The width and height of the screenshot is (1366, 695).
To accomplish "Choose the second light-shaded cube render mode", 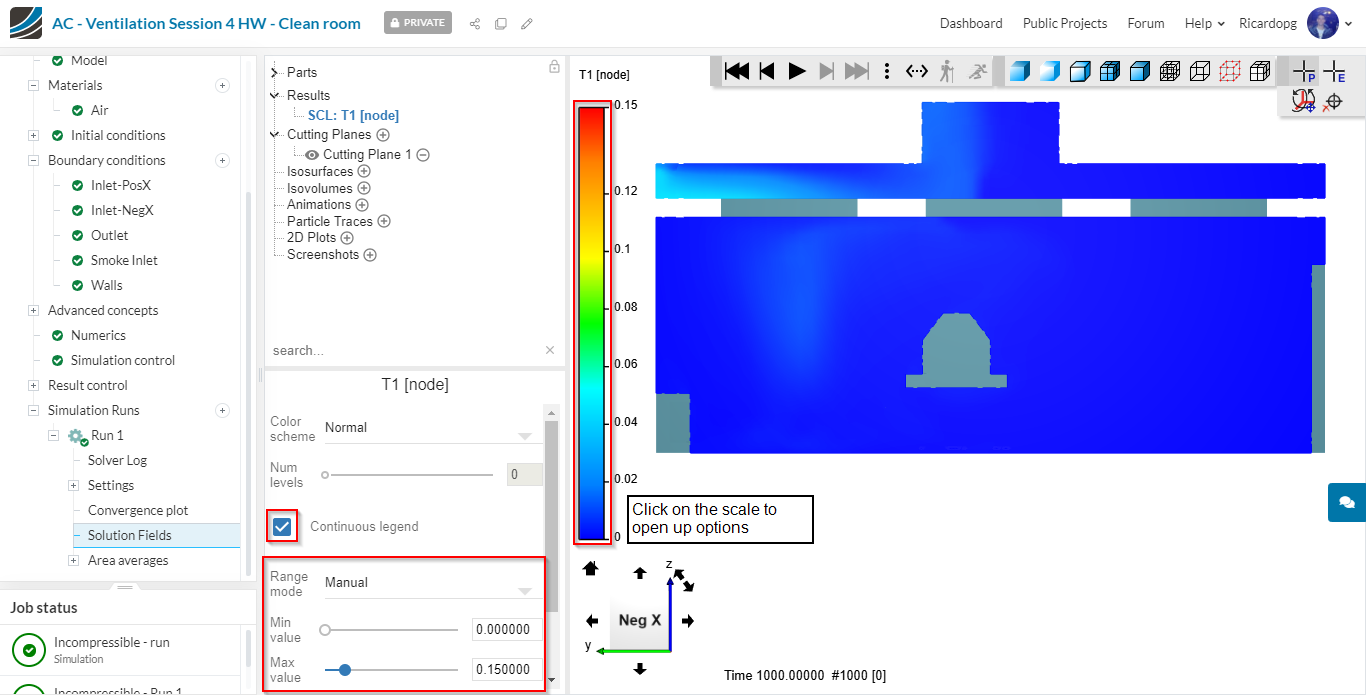I will point(1049,71).
